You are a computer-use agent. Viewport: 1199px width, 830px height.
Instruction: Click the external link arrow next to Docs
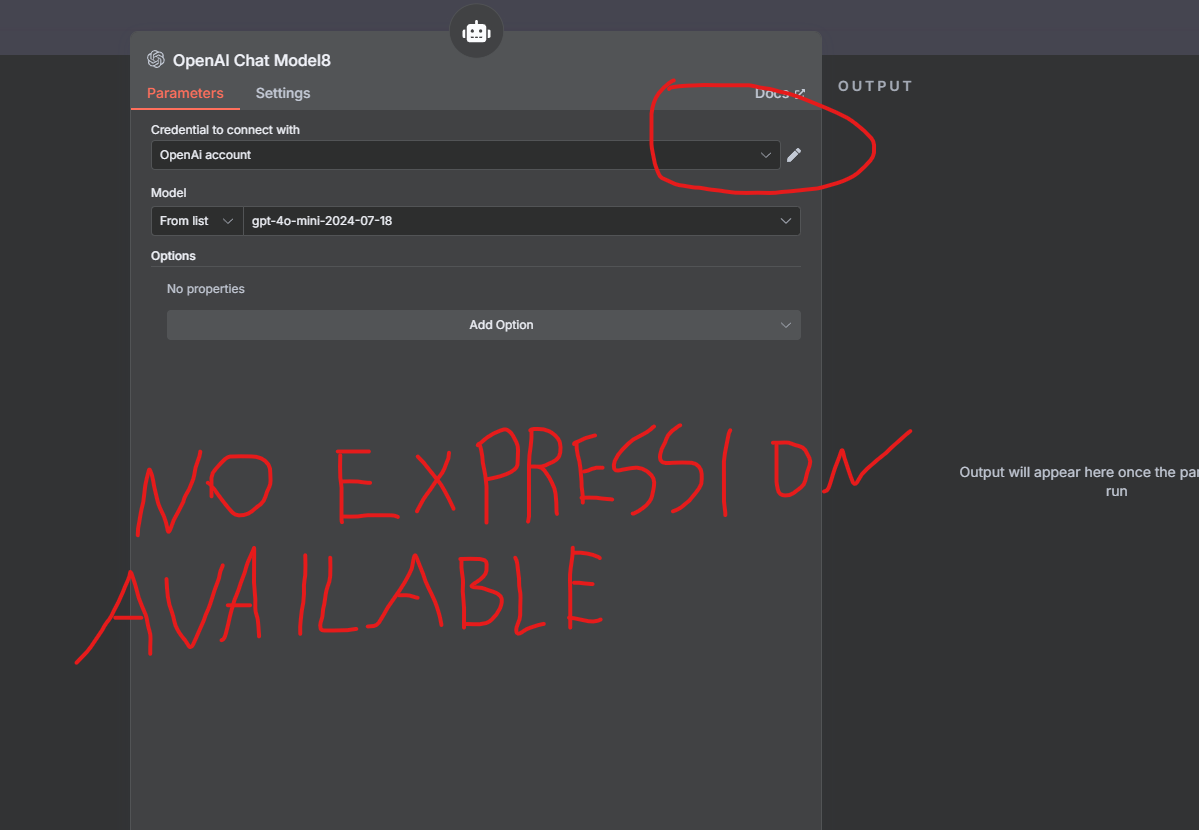(x=800, y=93)
